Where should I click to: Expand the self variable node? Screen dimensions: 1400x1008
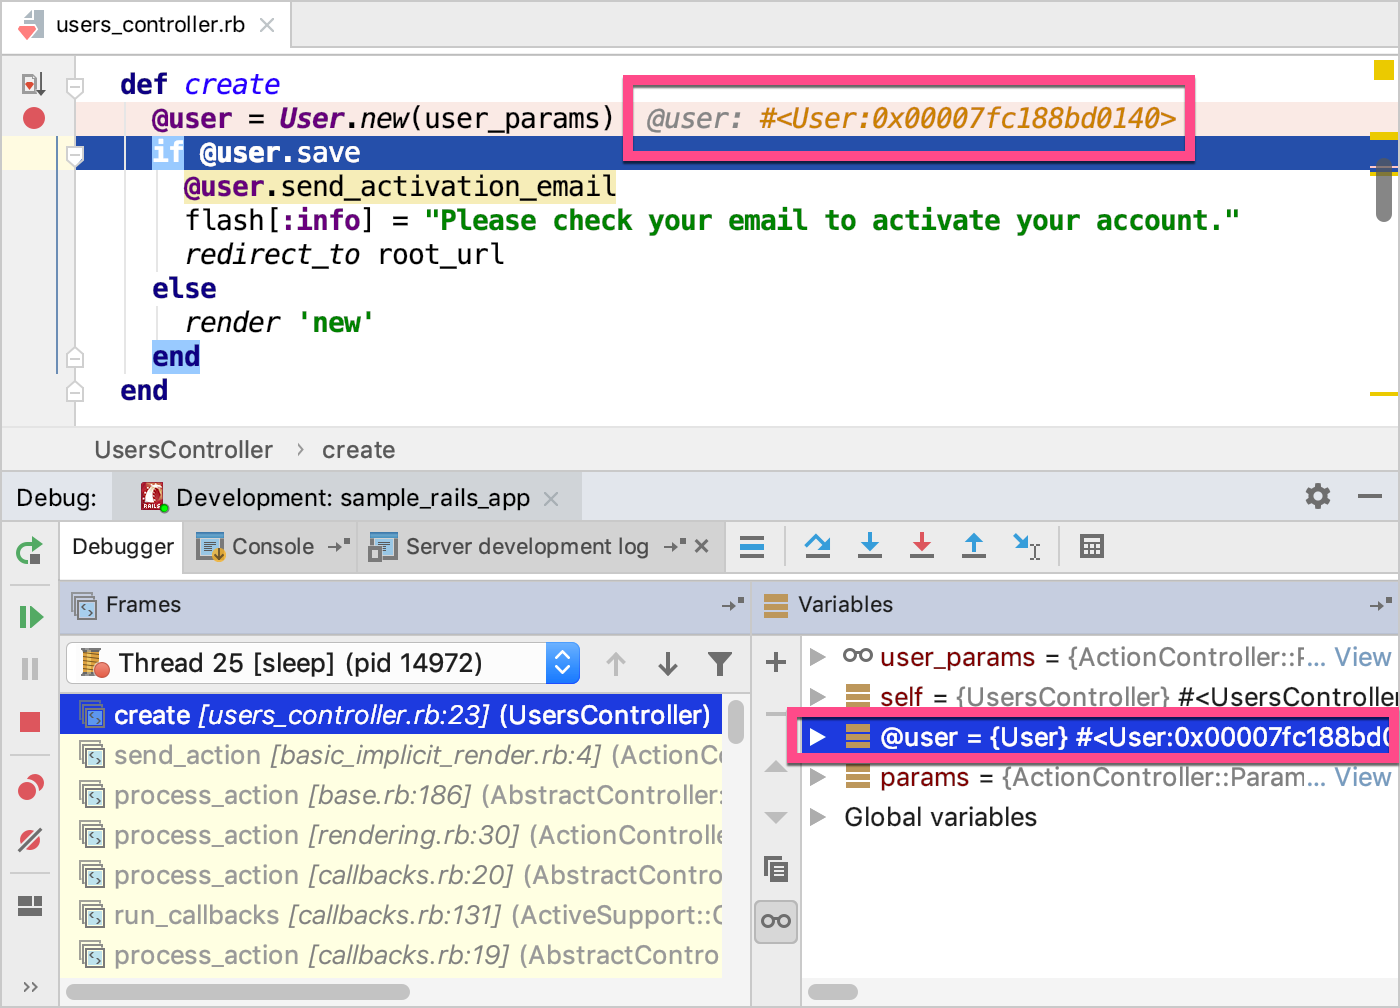click(x=818, y=697)
